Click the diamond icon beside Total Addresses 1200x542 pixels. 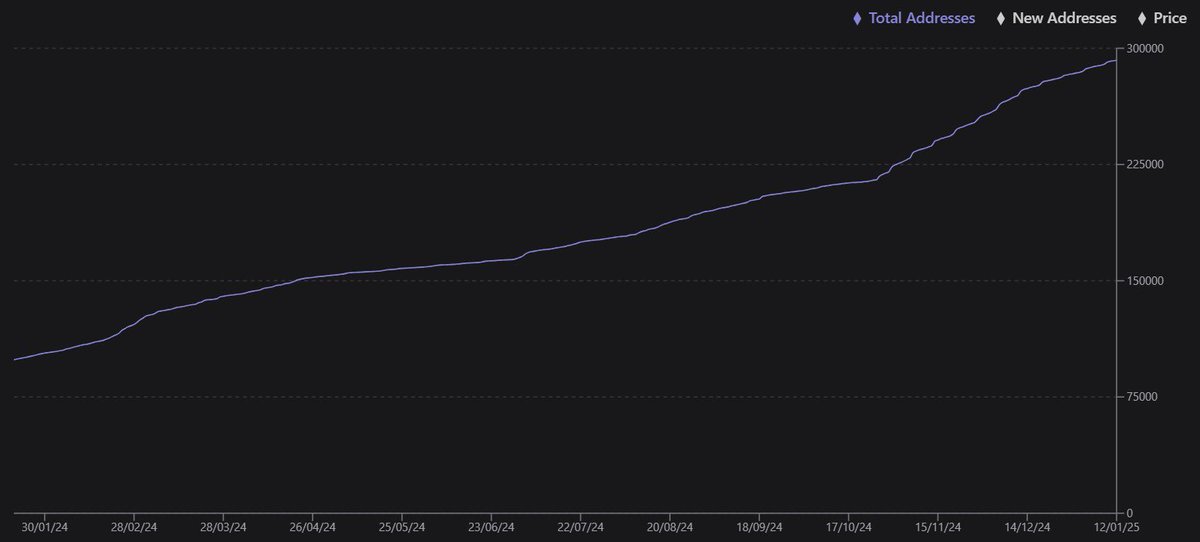tap(856, 18)
